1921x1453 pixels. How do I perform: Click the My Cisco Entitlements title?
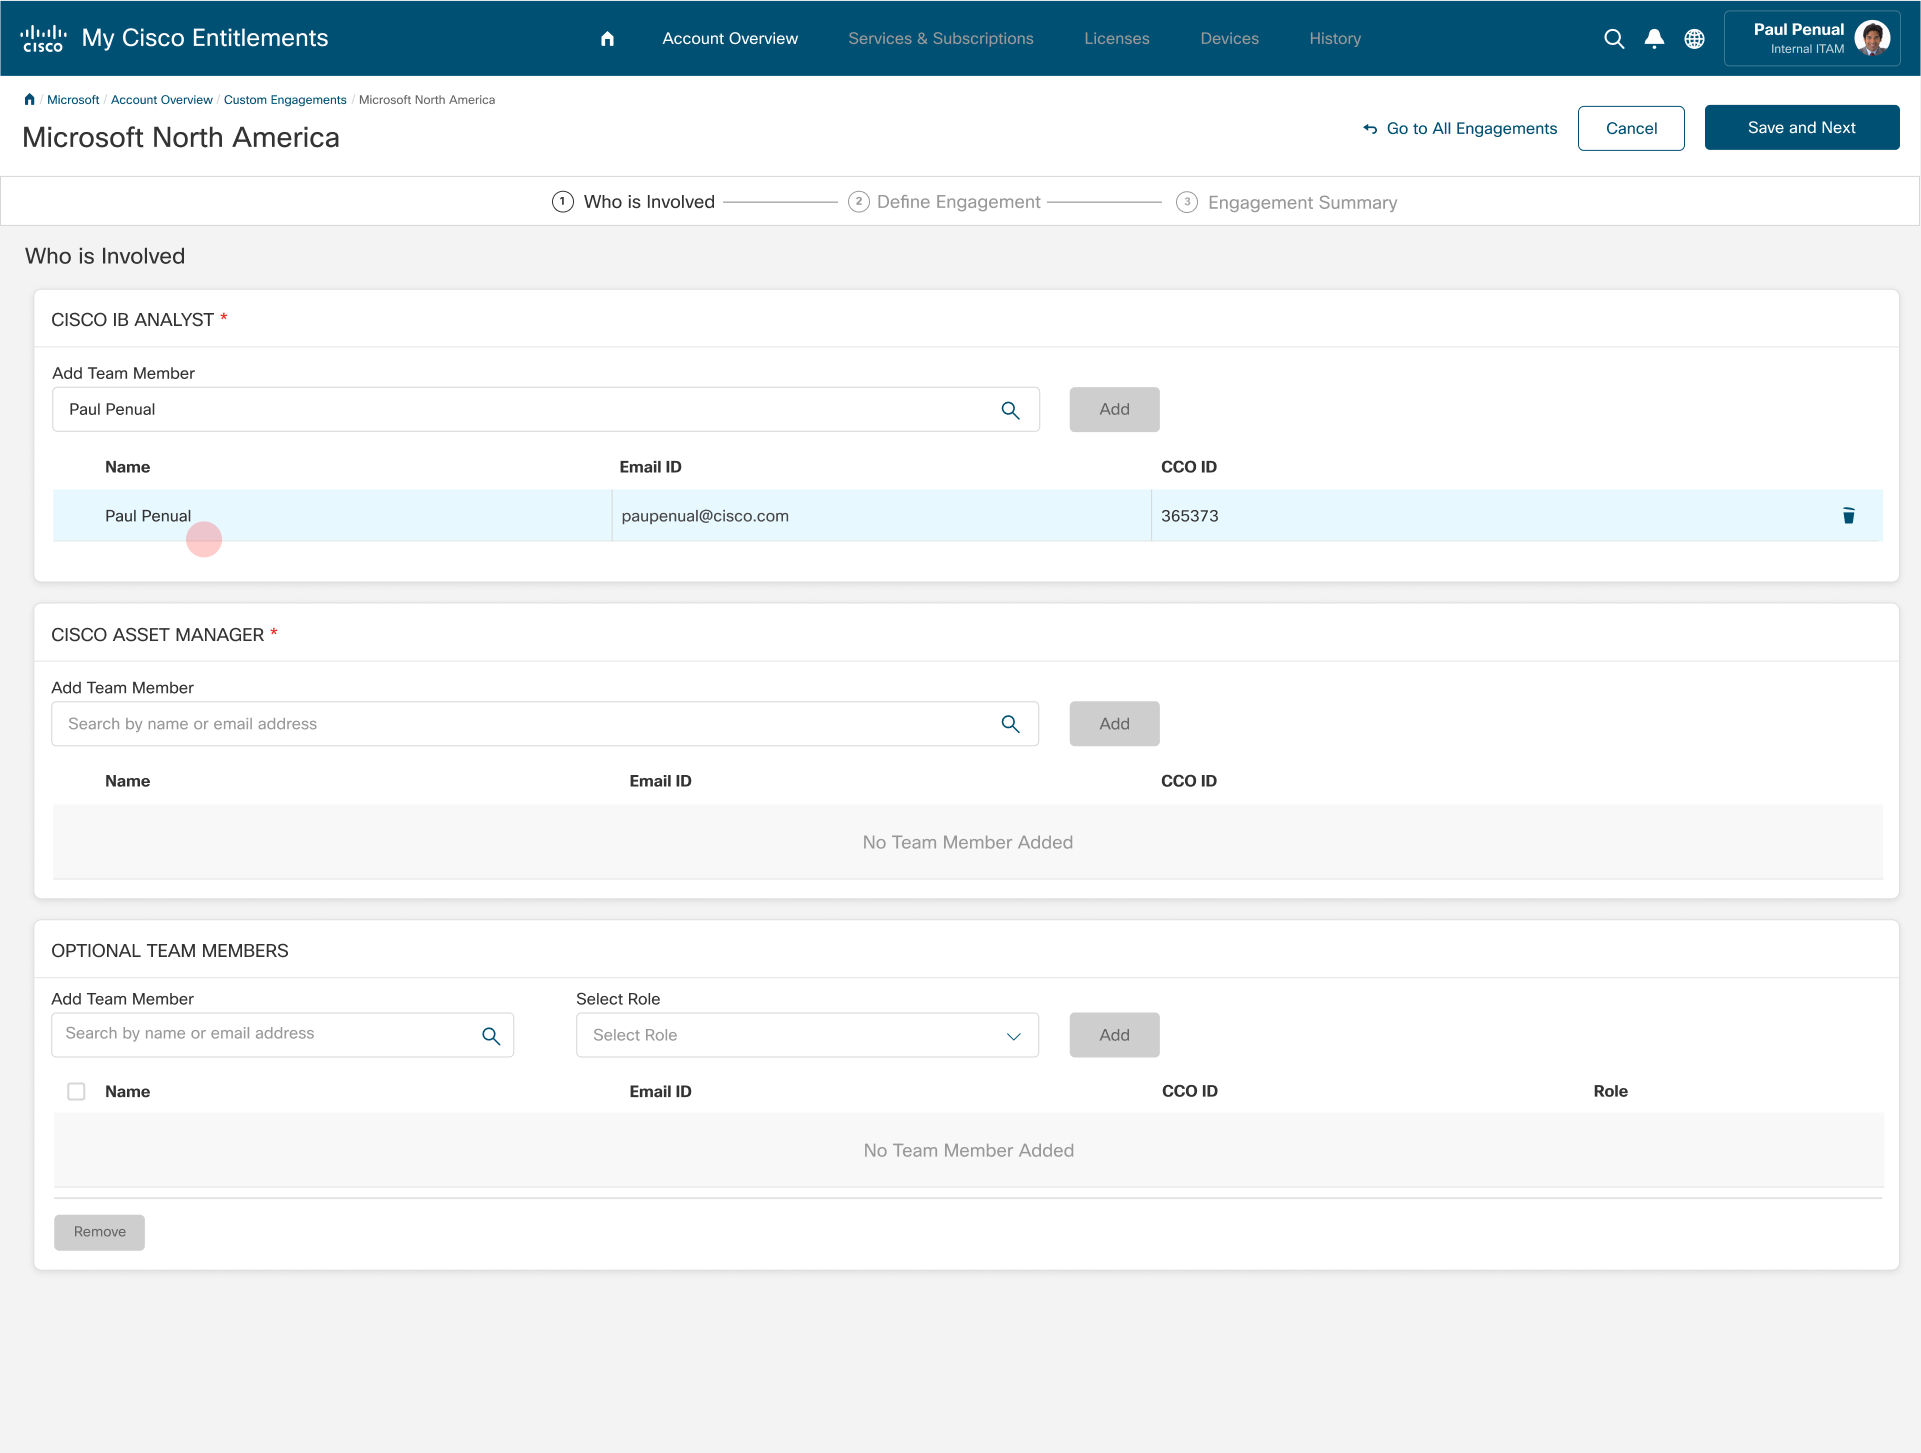click(x=205, y=38)
